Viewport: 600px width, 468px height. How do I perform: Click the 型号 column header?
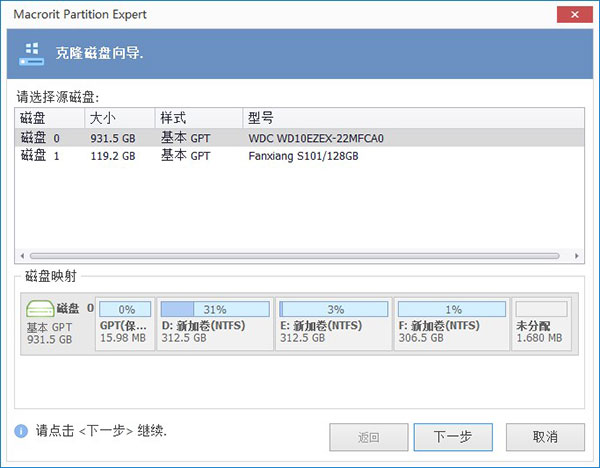click(414, 118)
